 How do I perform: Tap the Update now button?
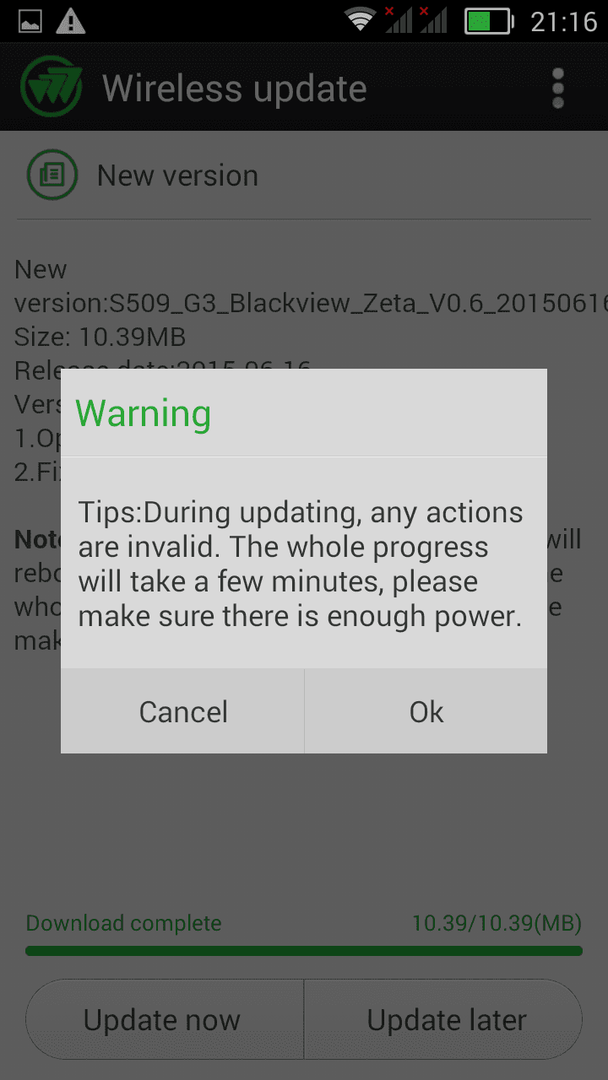[x=164, y=1019]
